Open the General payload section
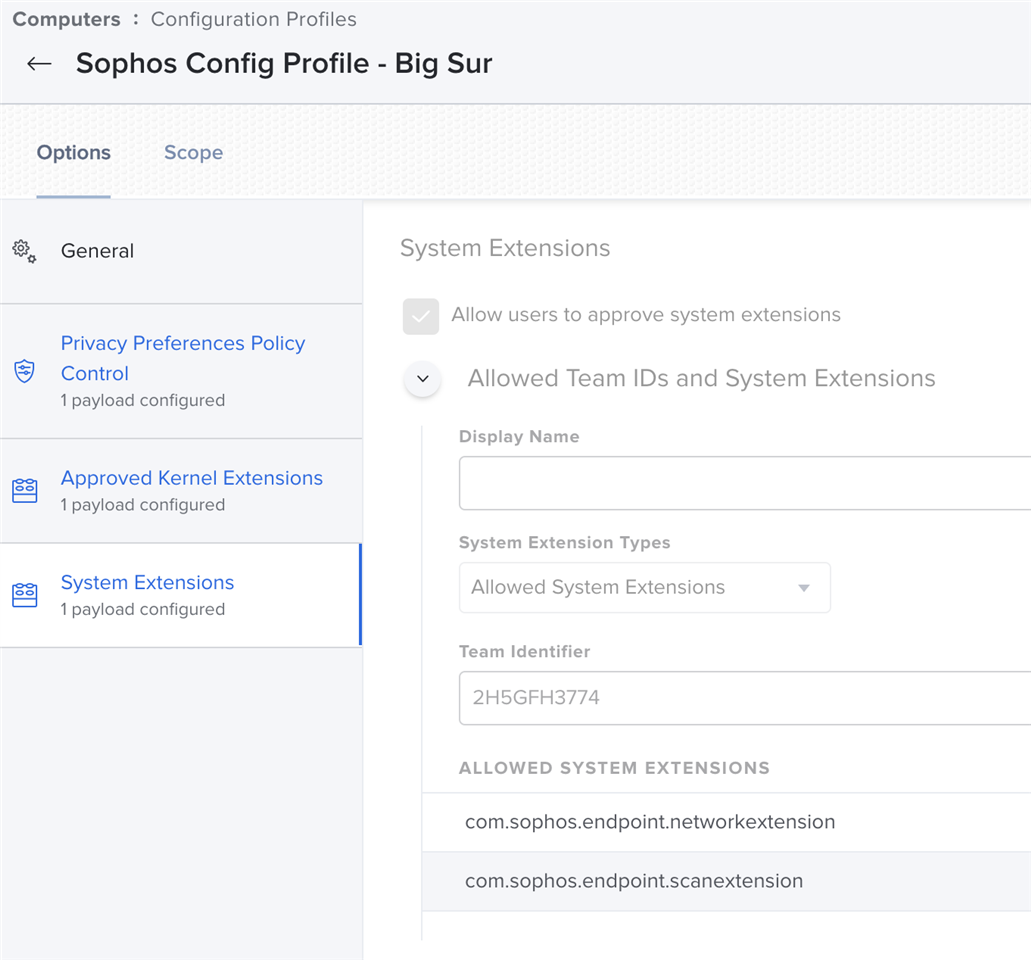Viewport: 1031px width, 960px height. pos(181,251)
